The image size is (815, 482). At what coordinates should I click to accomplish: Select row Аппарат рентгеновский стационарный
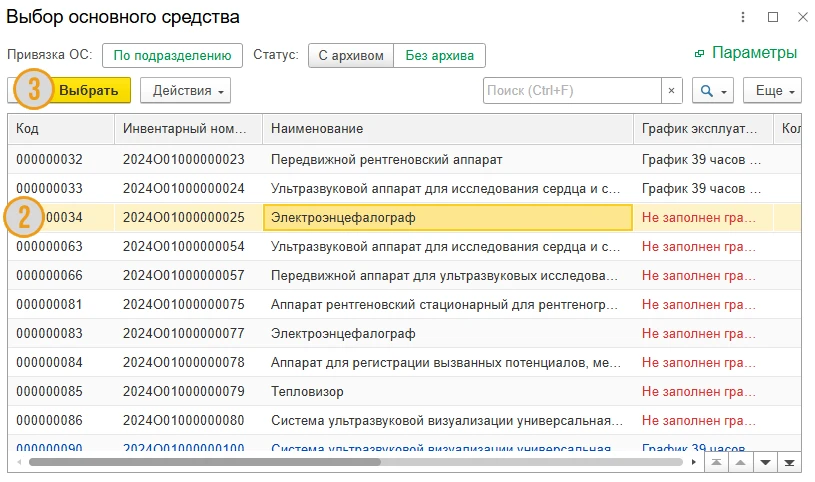click(404, 305)
